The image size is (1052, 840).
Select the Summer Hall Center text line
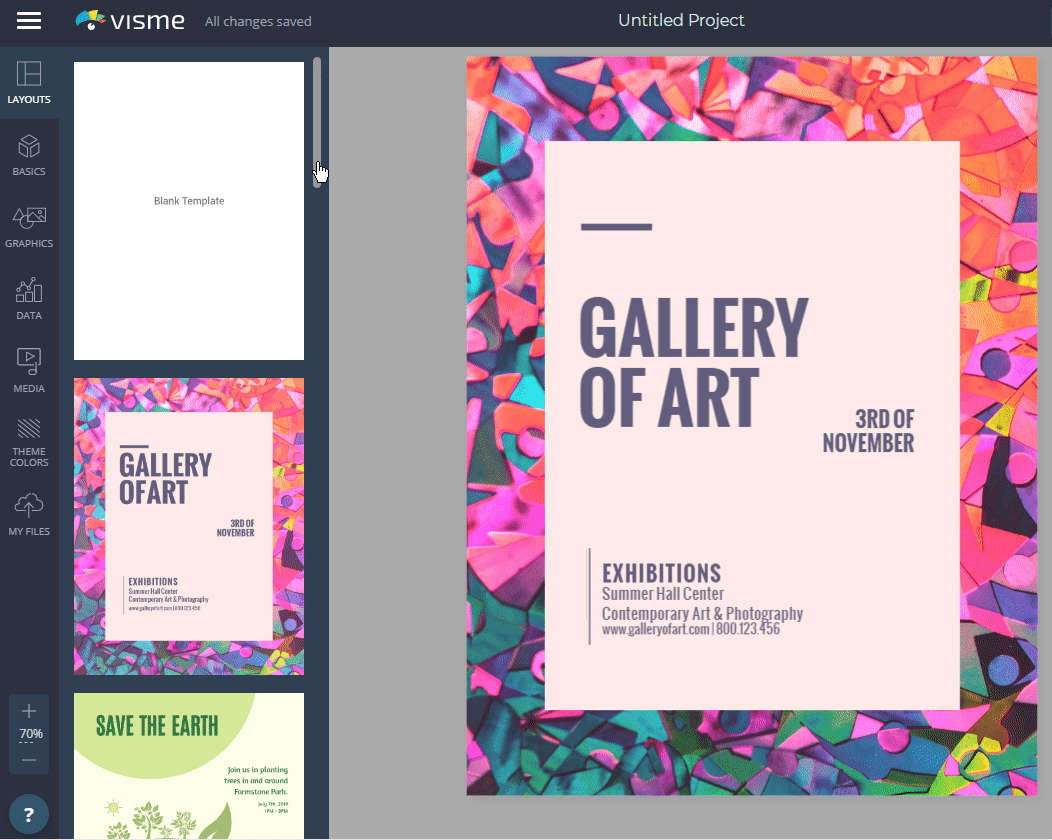point(663,594)
